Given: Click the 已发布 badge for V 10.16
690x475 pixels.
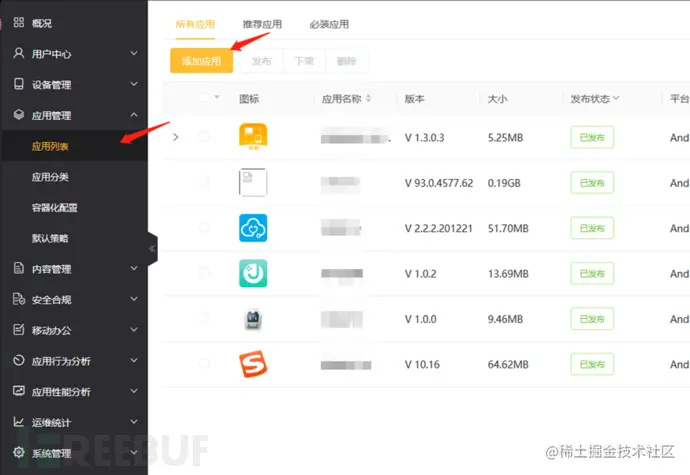Looking at the screenshot, I should tap(592, 364).
